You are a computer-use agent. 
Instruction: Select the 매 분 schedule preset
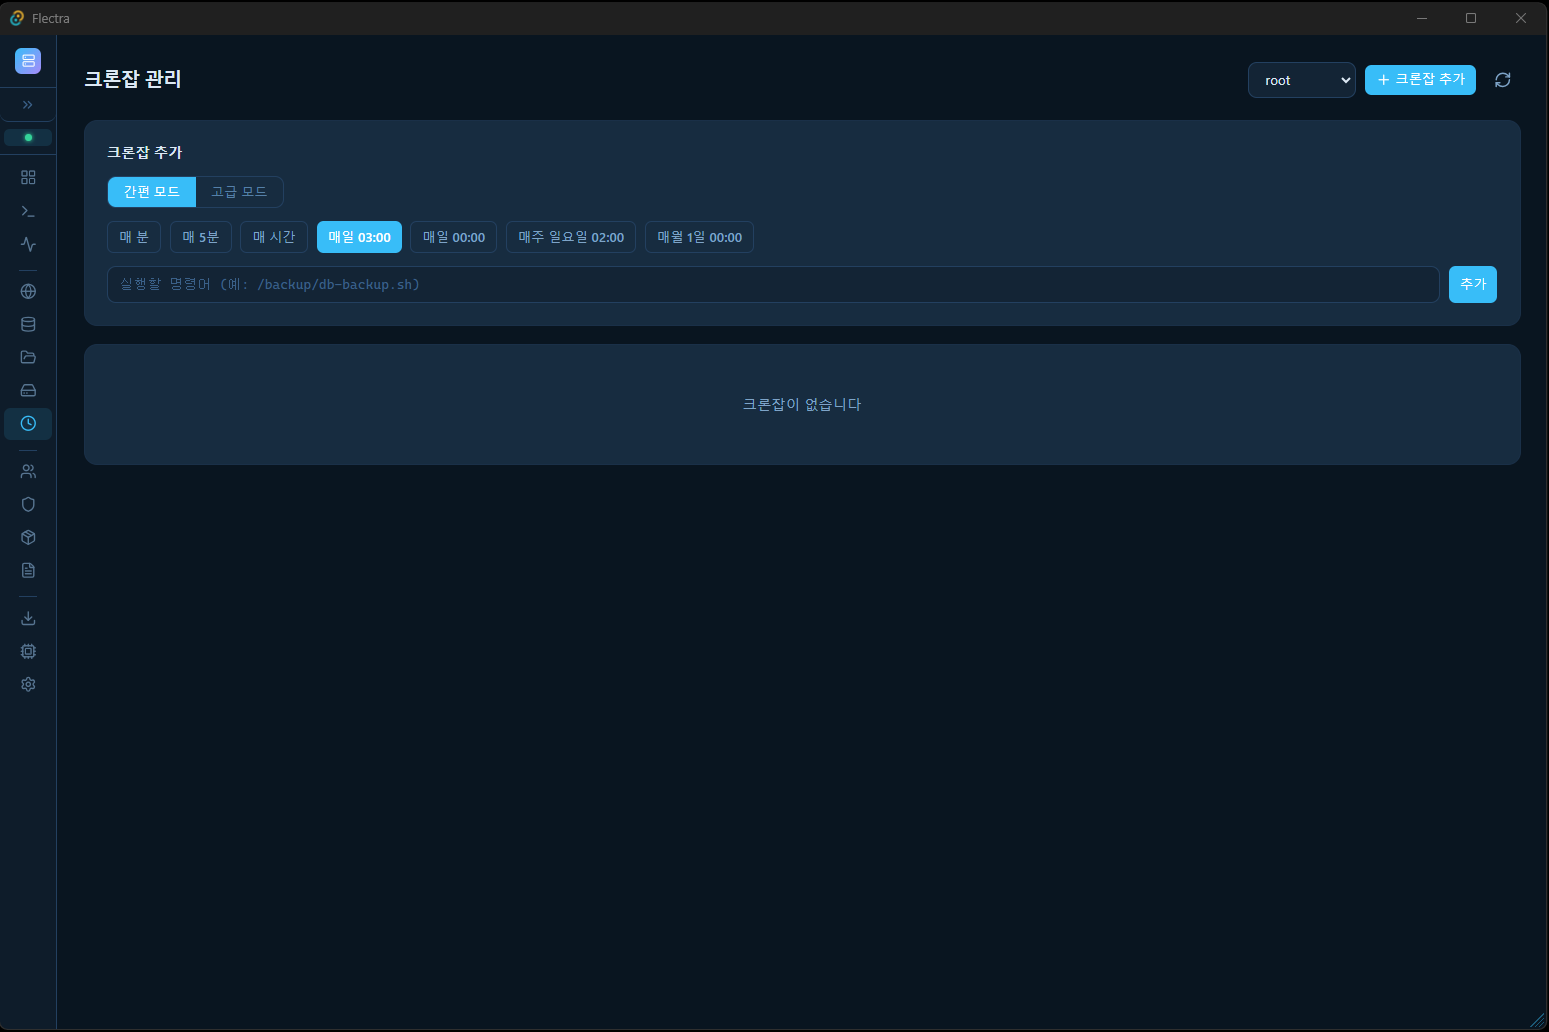point(134,237)
